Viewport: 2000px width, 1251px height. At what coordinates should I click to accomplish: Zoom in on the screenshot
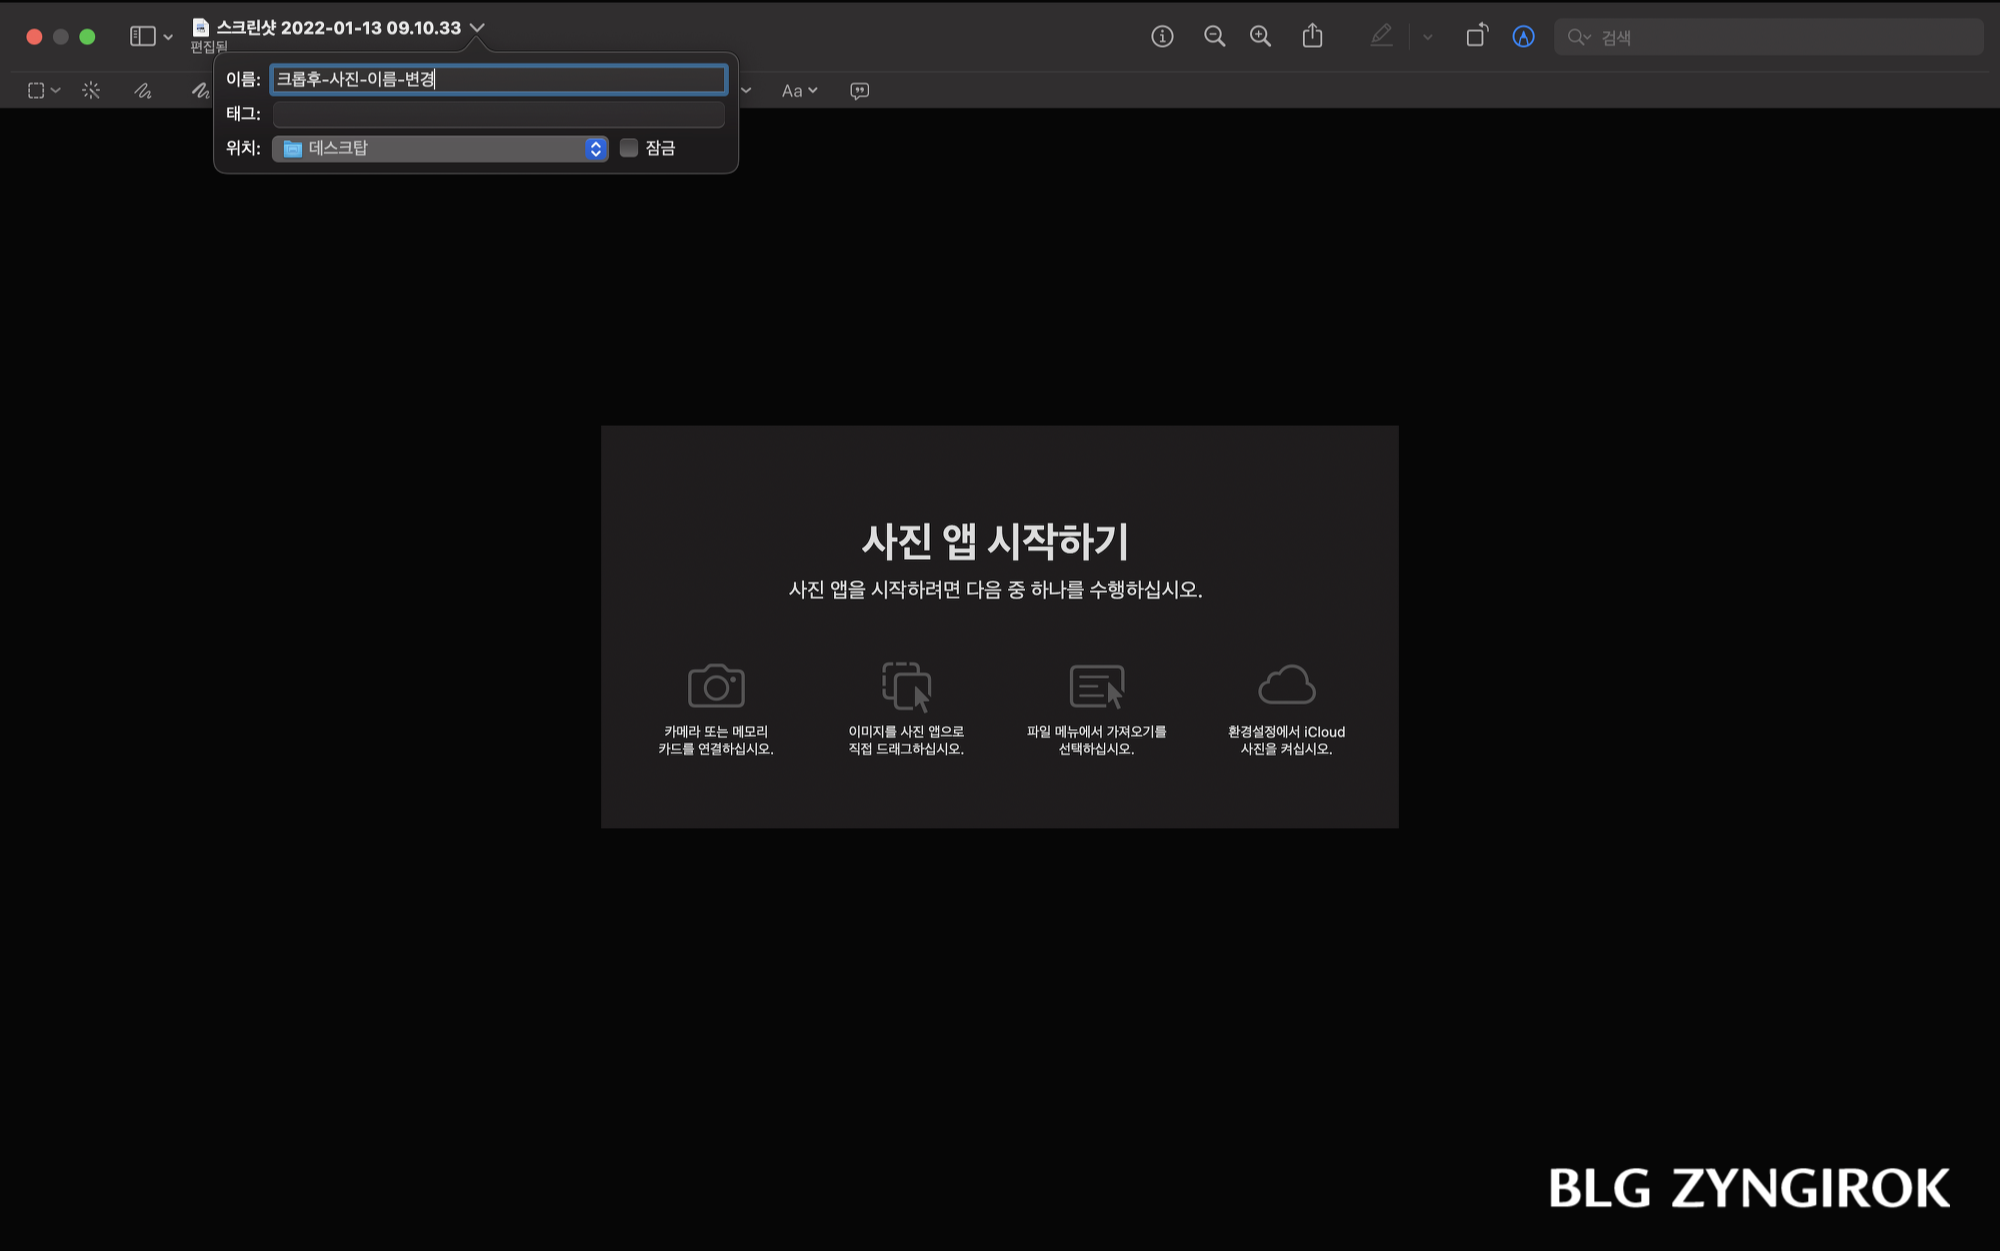pos(1260,37)
